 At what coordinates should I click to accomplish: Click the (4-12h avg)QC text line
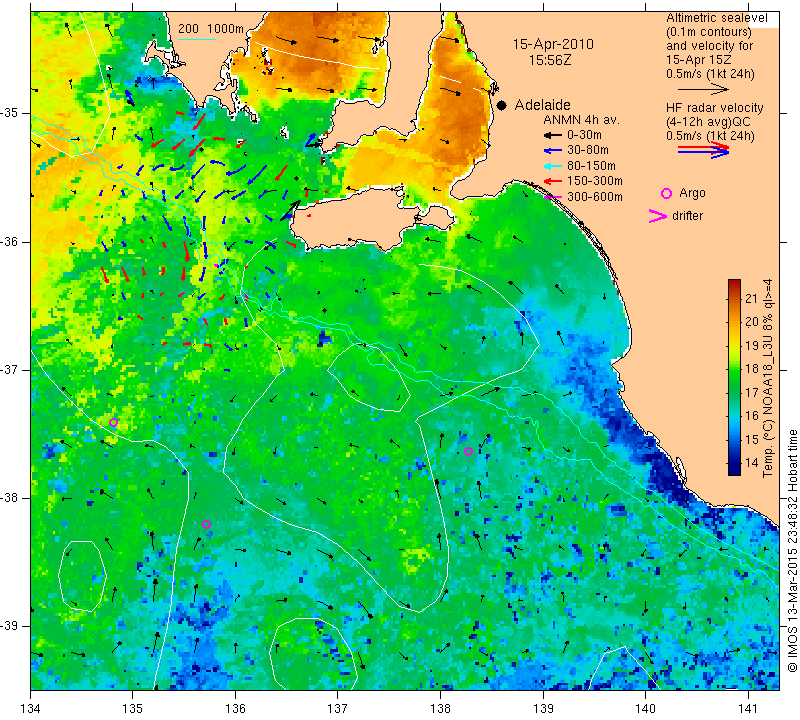[709, 122]
